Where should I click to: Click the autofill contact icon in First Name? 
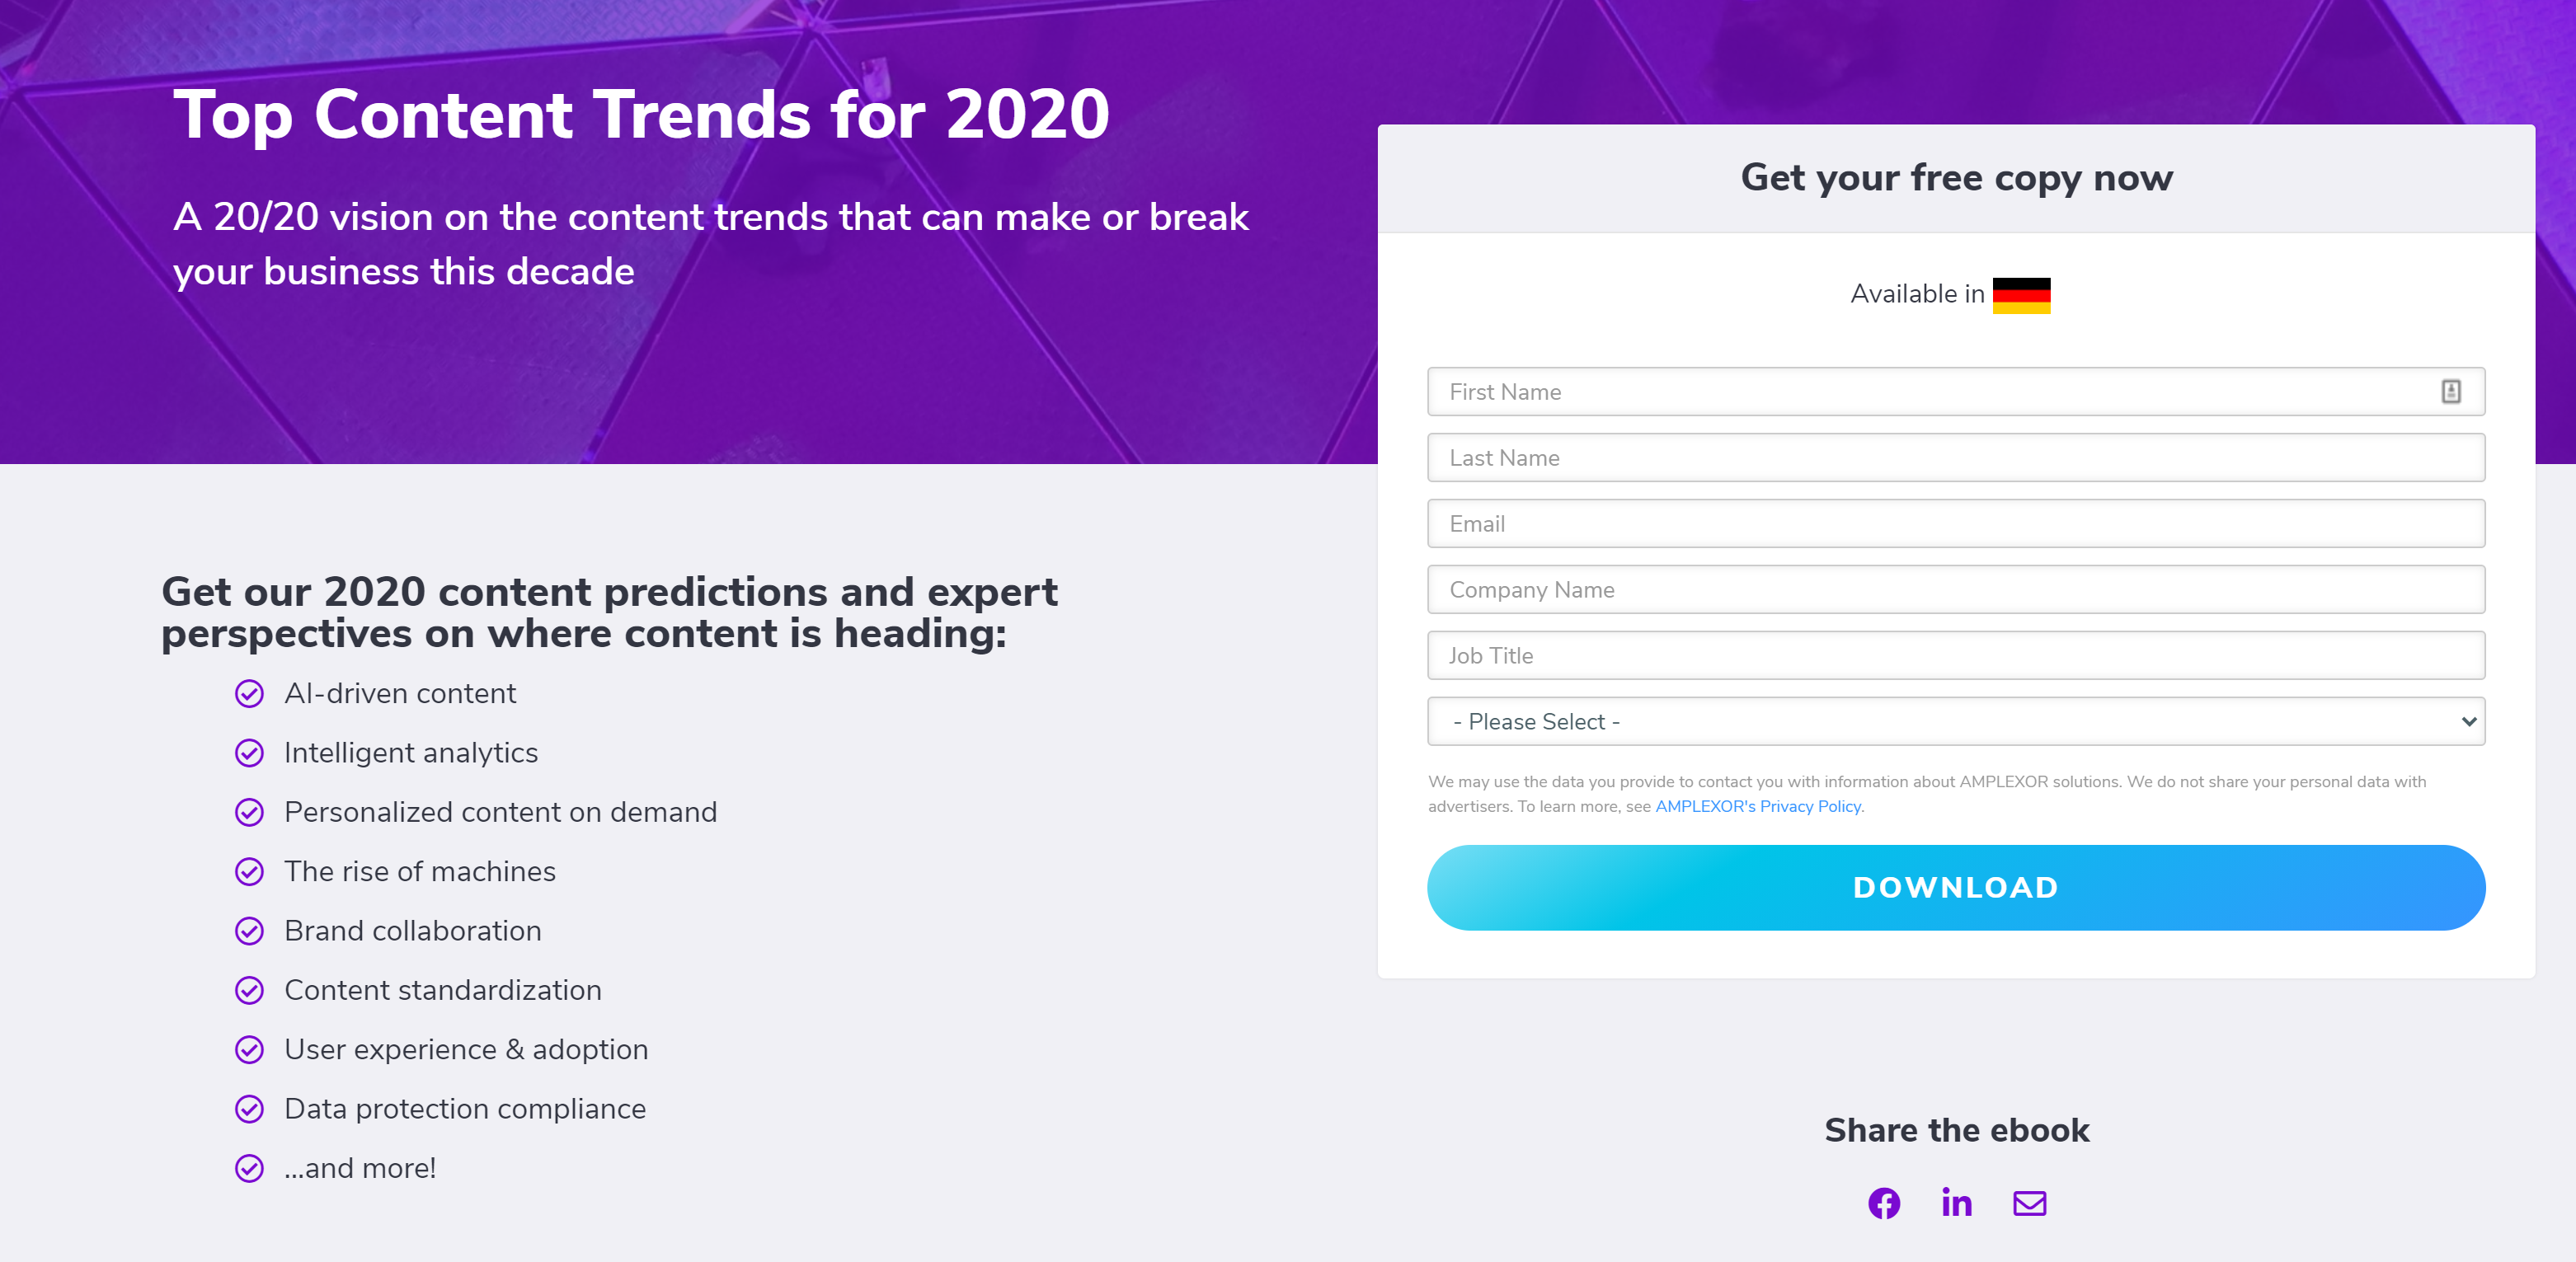[x=2451, y=392]
